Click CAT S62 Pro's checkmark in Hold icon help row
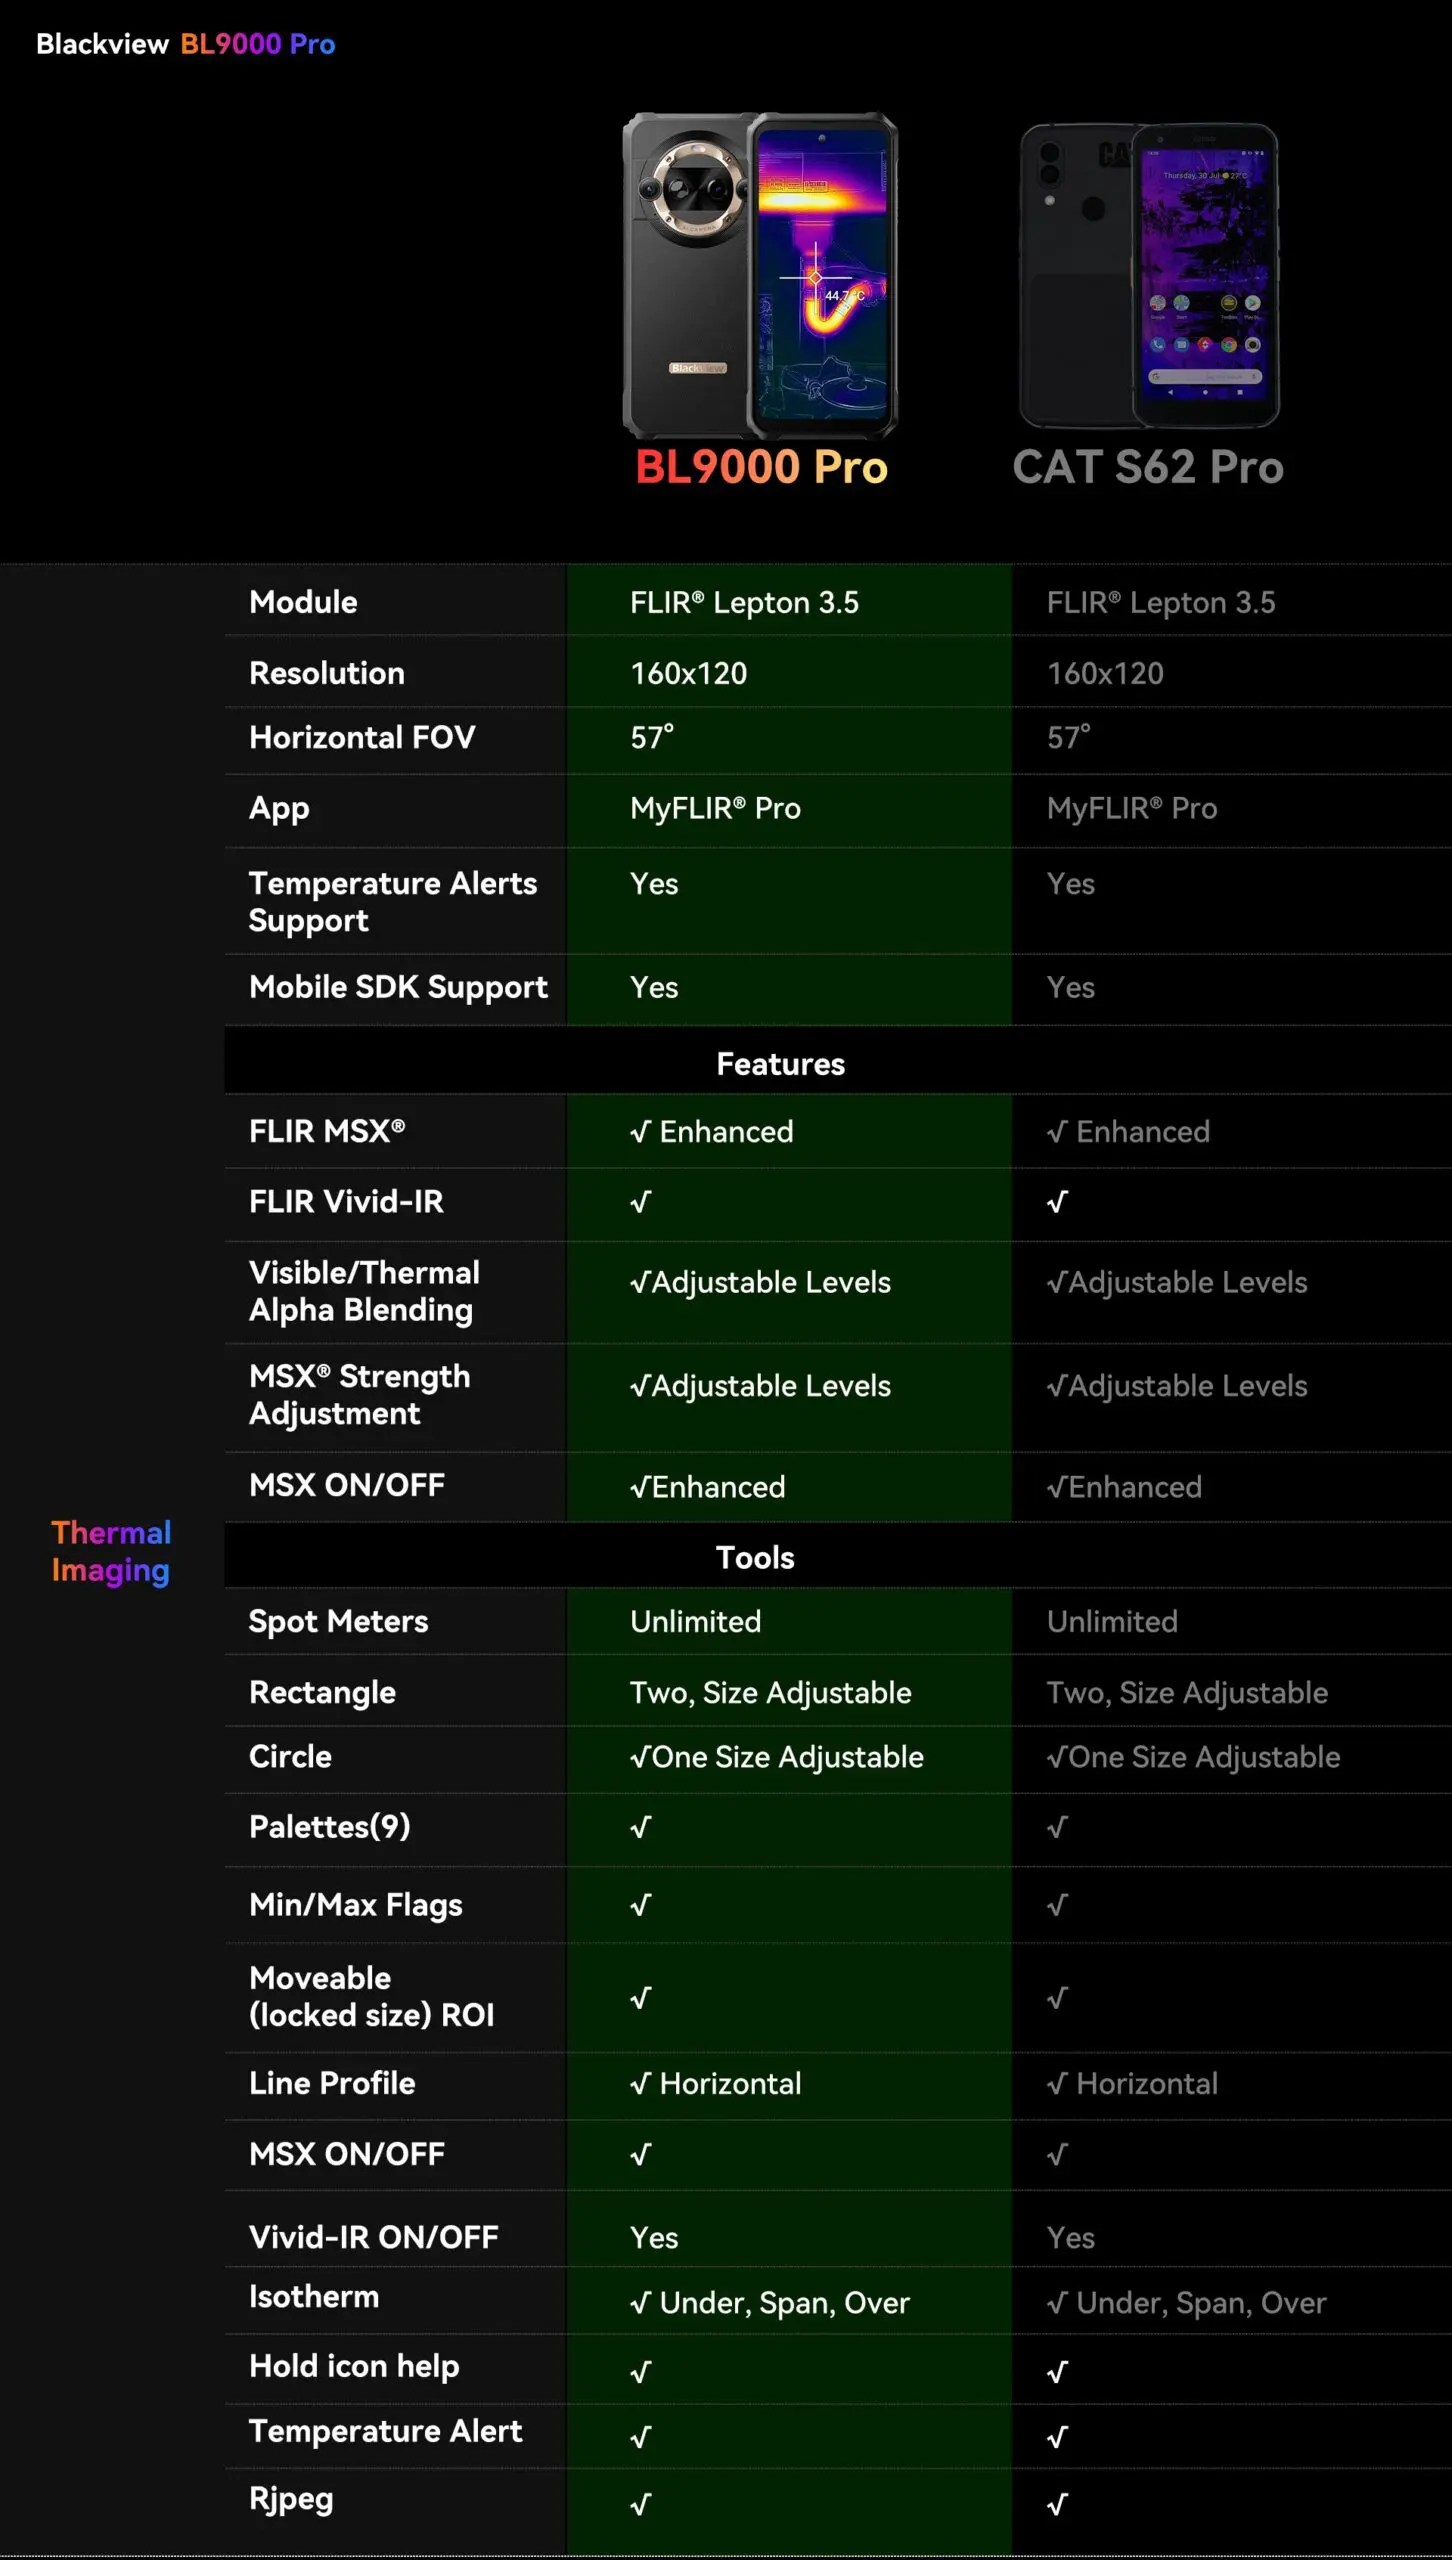The image size is (1452, 2560). [x=1058, y=2372]
